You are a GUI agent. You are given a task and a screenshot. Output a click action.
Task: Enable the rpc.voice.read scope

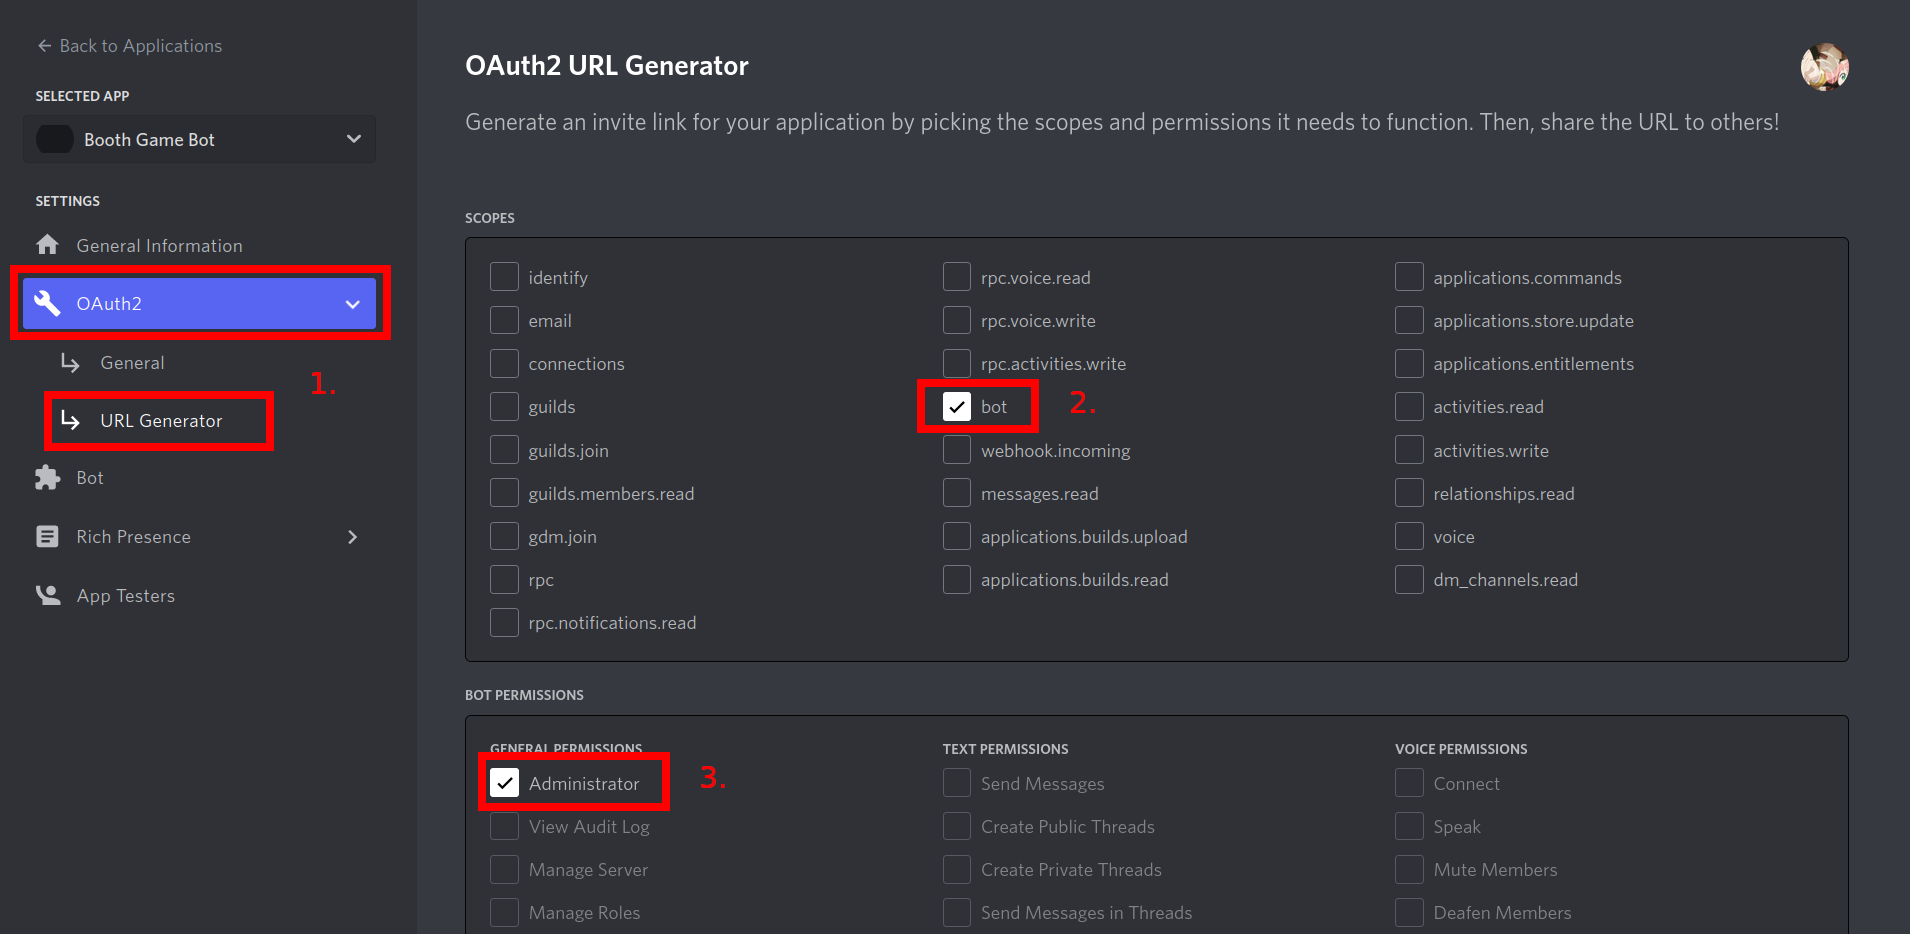(957, 277)
